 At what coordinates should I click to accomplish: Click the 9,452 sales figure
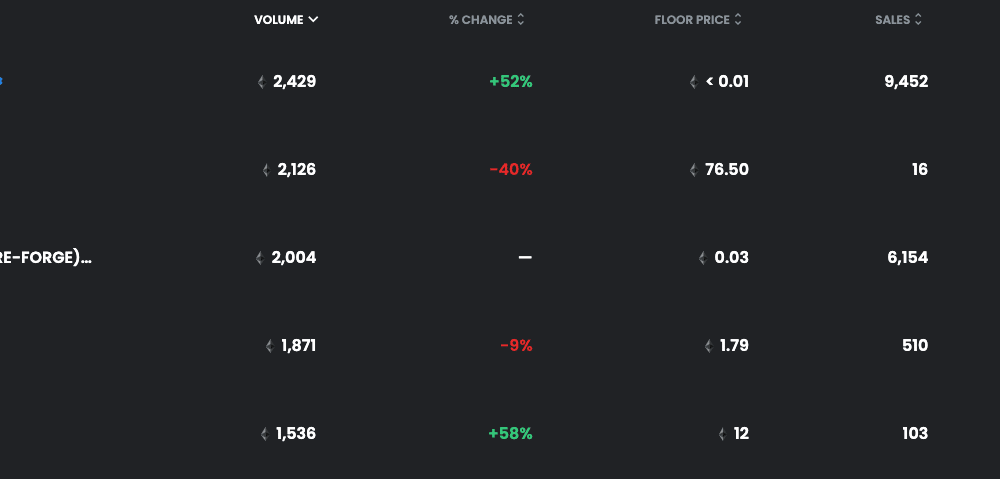point(906,82)
